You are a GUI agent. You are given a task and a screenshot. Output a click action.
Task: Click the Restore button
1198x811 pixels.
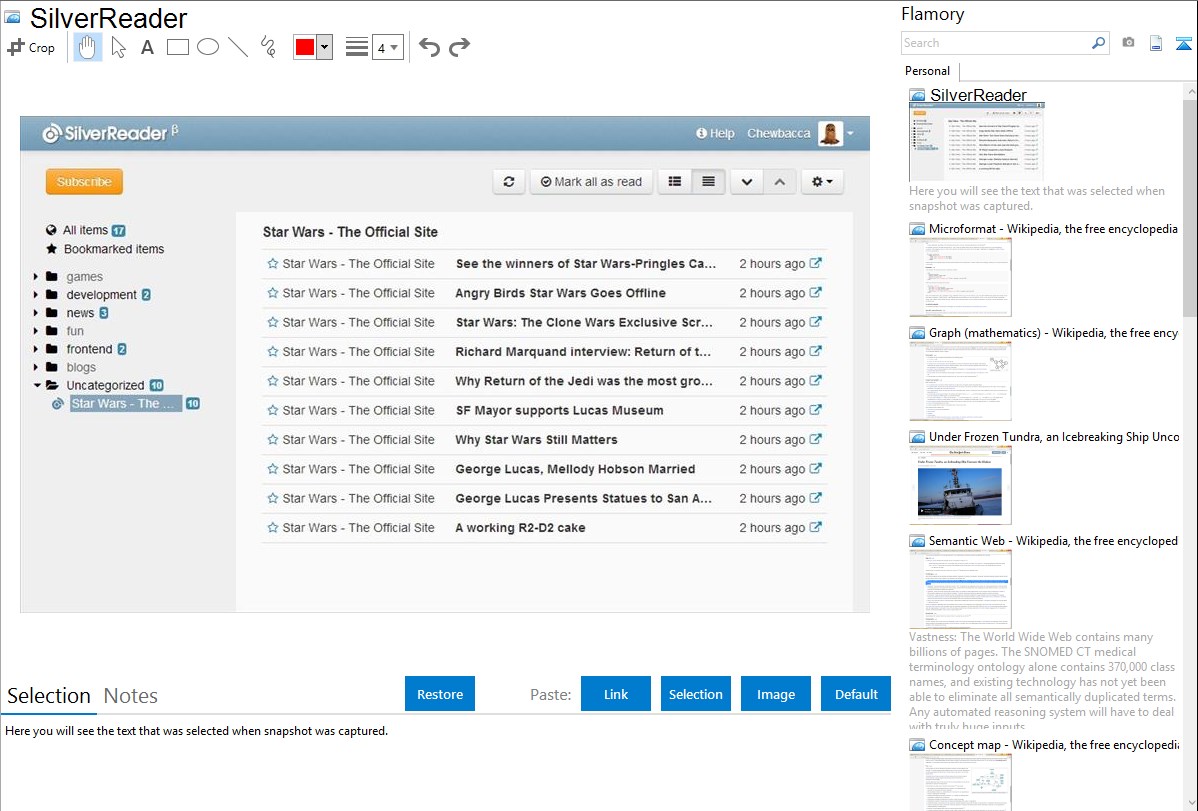point(440,694)
